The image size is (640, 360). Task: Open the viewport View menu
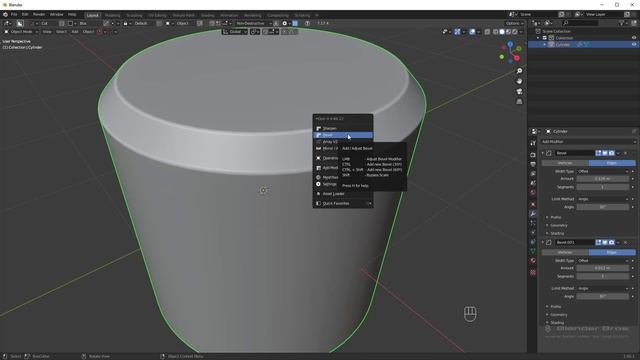pos(47,32)
